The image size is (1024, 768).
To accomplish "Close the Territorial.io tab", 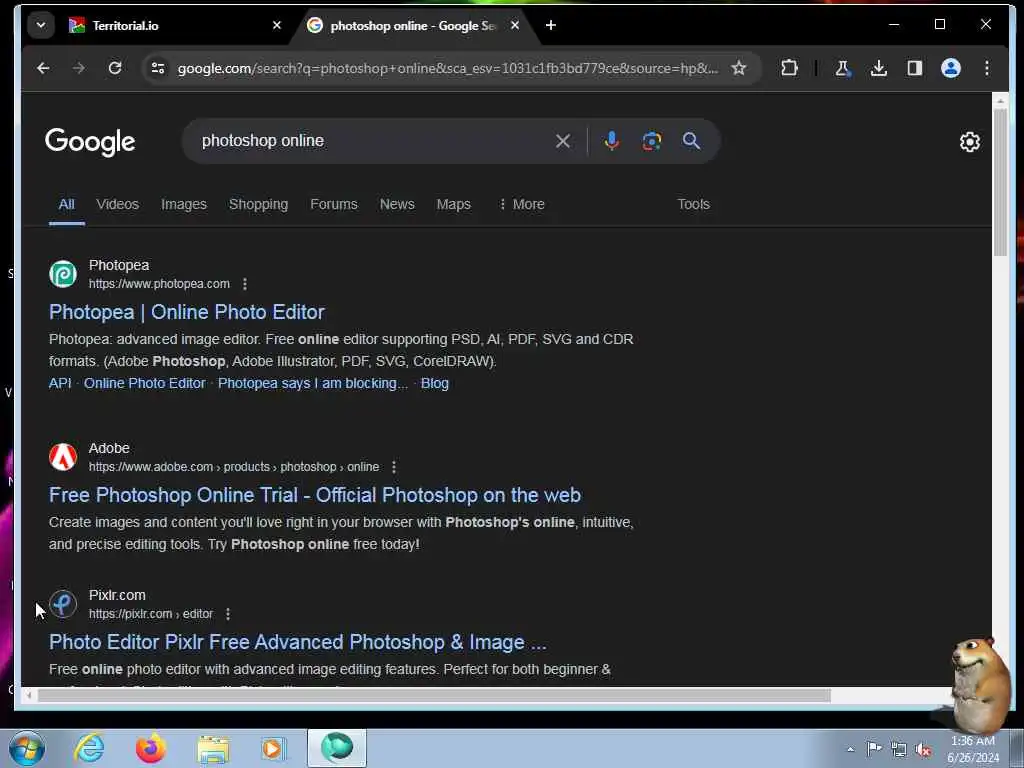I will click(x=276, y=25).
